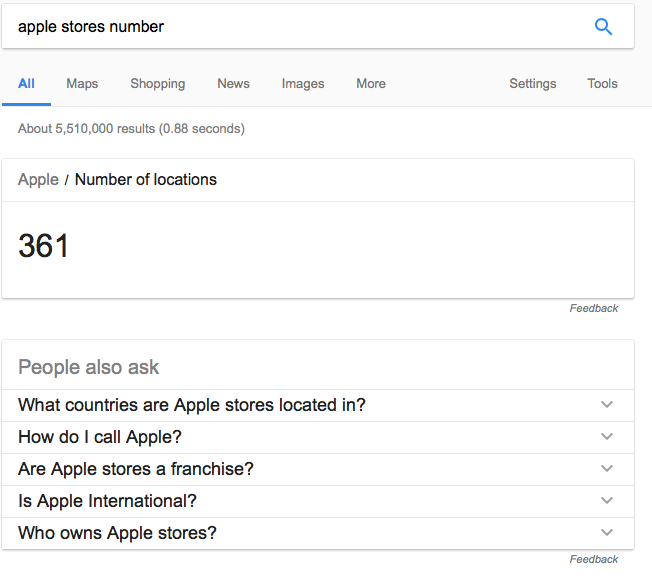This screenshot has height=584, width=652.
Task: Click the chevron beside 'Is Apple International?'
Action: tap(607, 500)
